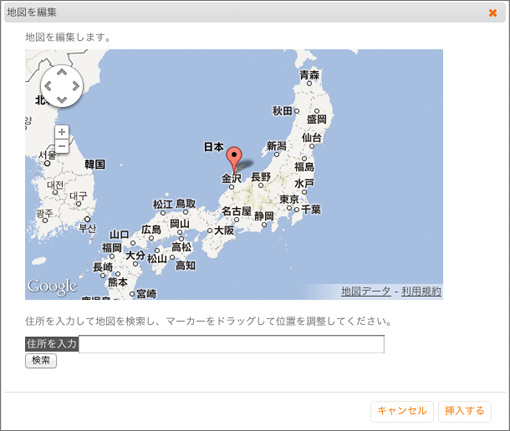Click the 鳥取 city label
This screenshot has height=431, width=510.
tap(186, 203)
